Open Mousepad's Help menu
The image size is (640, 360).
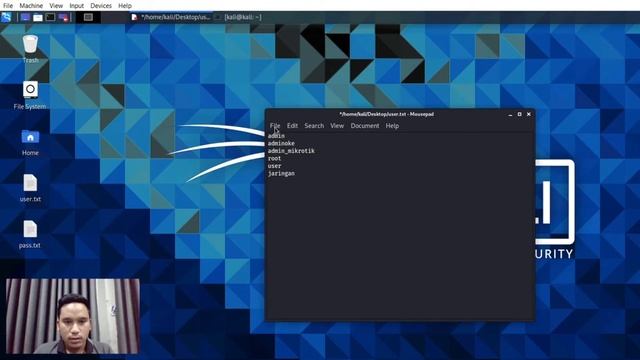tap(392, 126)
